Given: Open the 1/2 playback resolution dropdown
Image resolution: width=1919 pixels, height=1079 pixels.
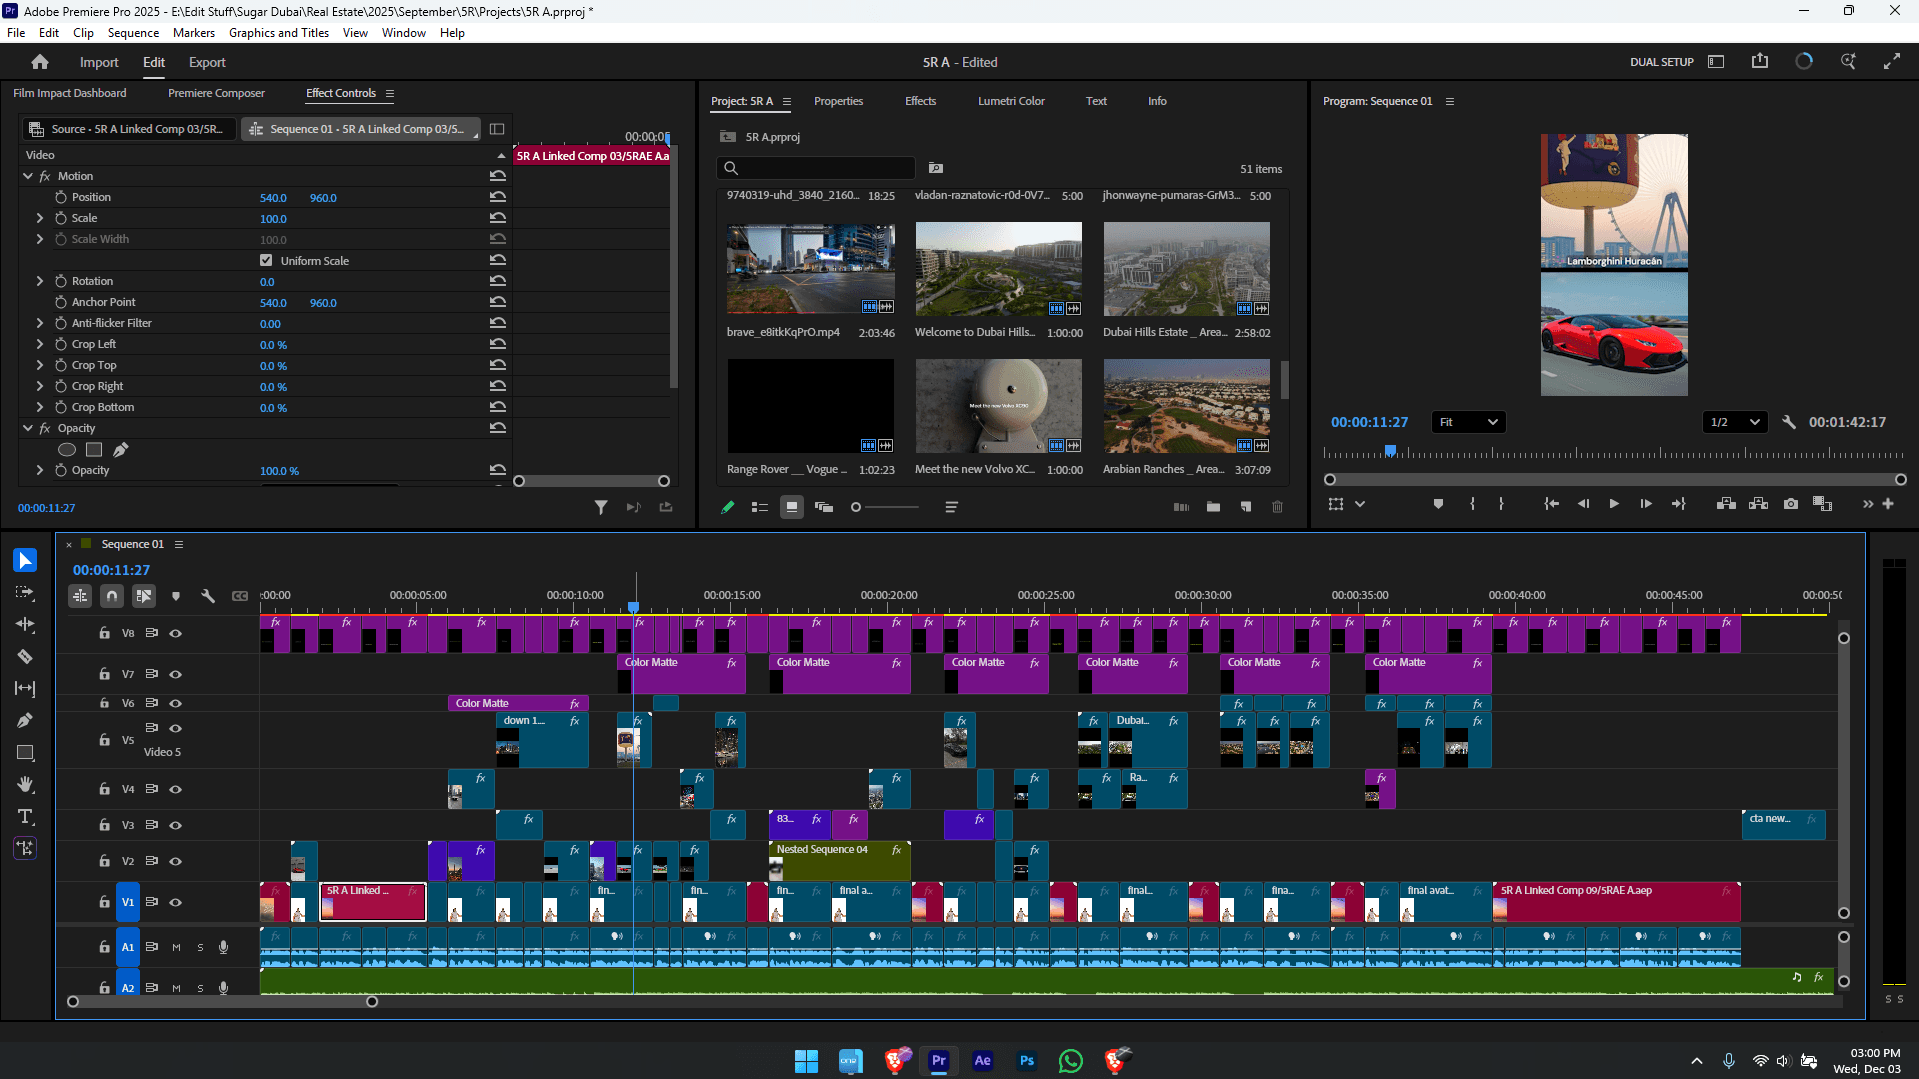Looking at the screenshot, I should click(x=1734, y=422).
